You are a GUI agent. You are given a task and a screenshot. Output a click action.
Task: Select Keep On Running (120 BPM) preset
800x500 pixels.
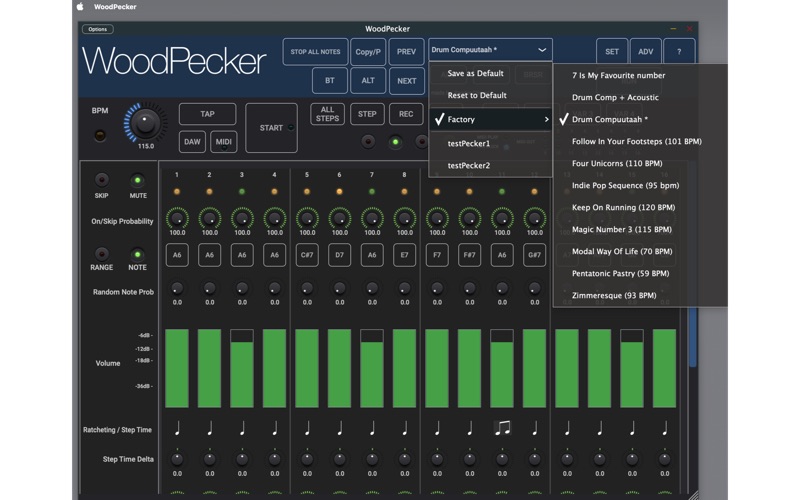click(x=640, y=207)
